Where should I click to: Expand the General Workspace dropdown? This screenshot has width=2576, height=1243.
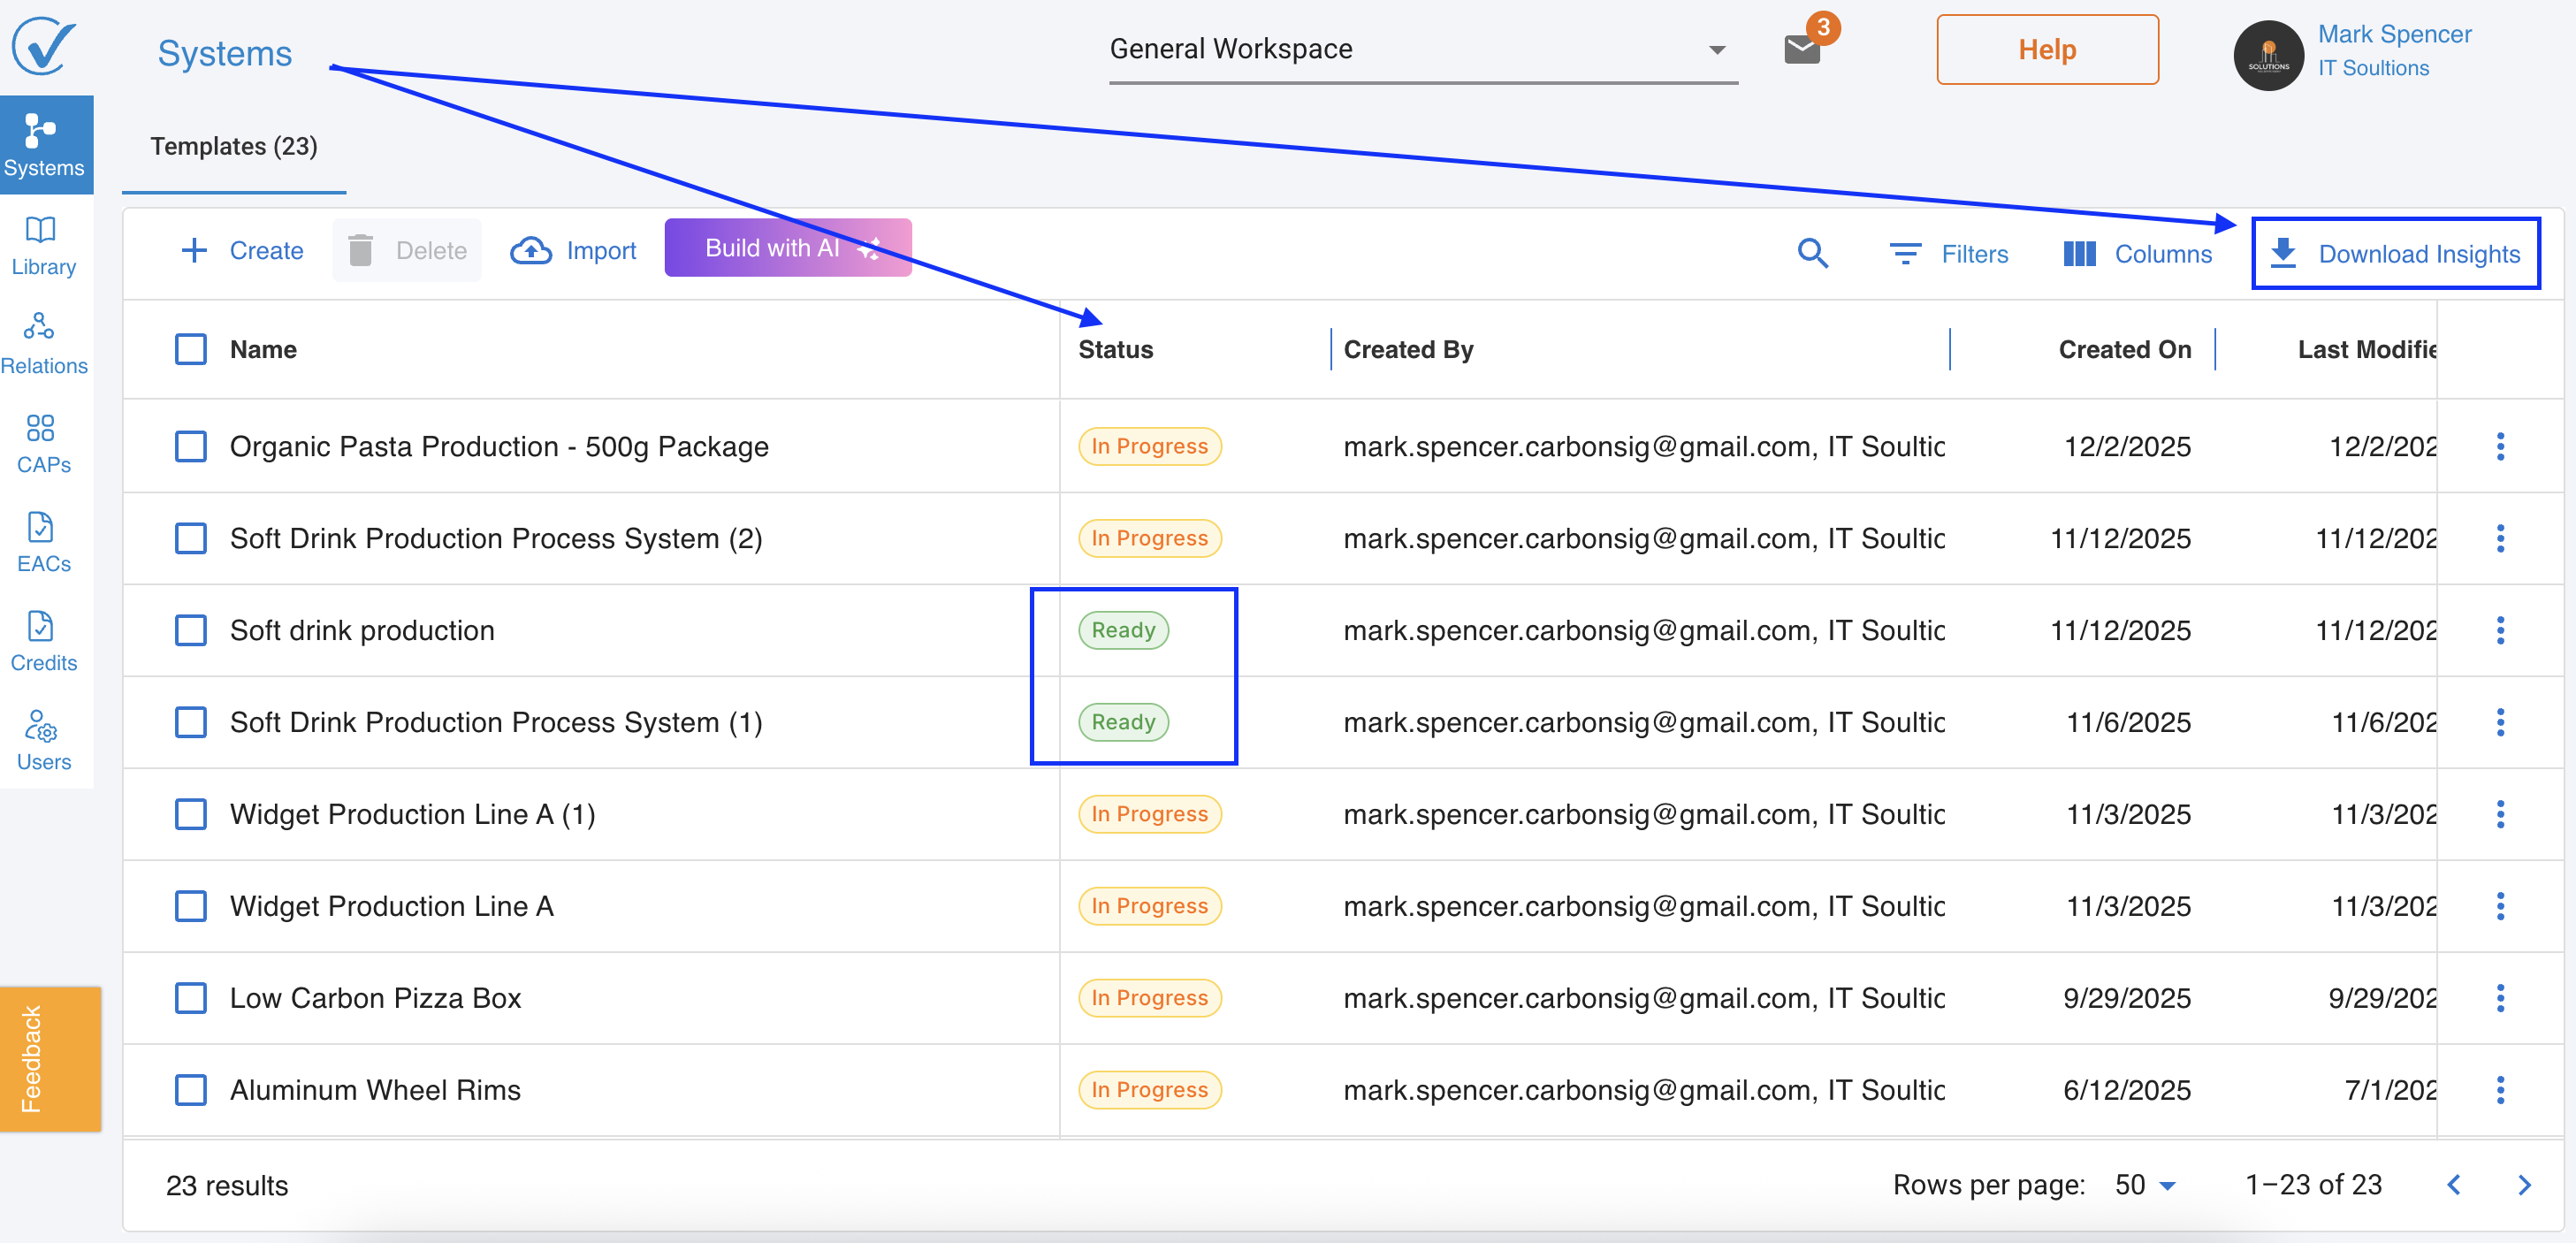[1422, 49]
